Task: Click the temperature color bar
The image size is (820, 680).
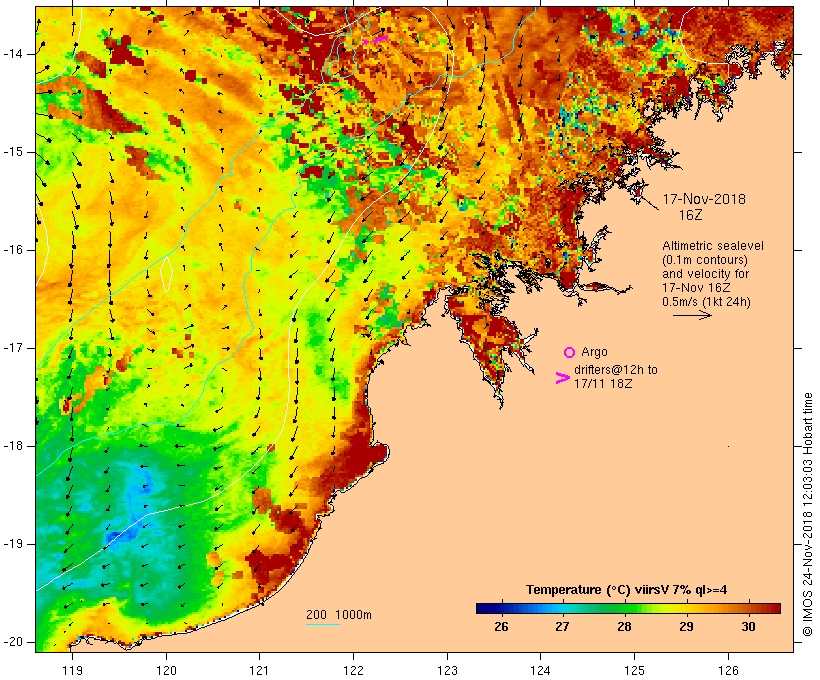Action: point(628,608)
